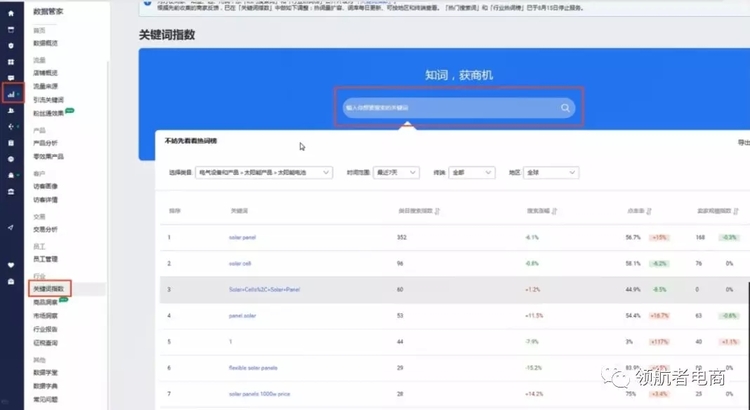Open the home icon in dark sidebar
This screenshot has height=410, width=750.
click(11, 13)
